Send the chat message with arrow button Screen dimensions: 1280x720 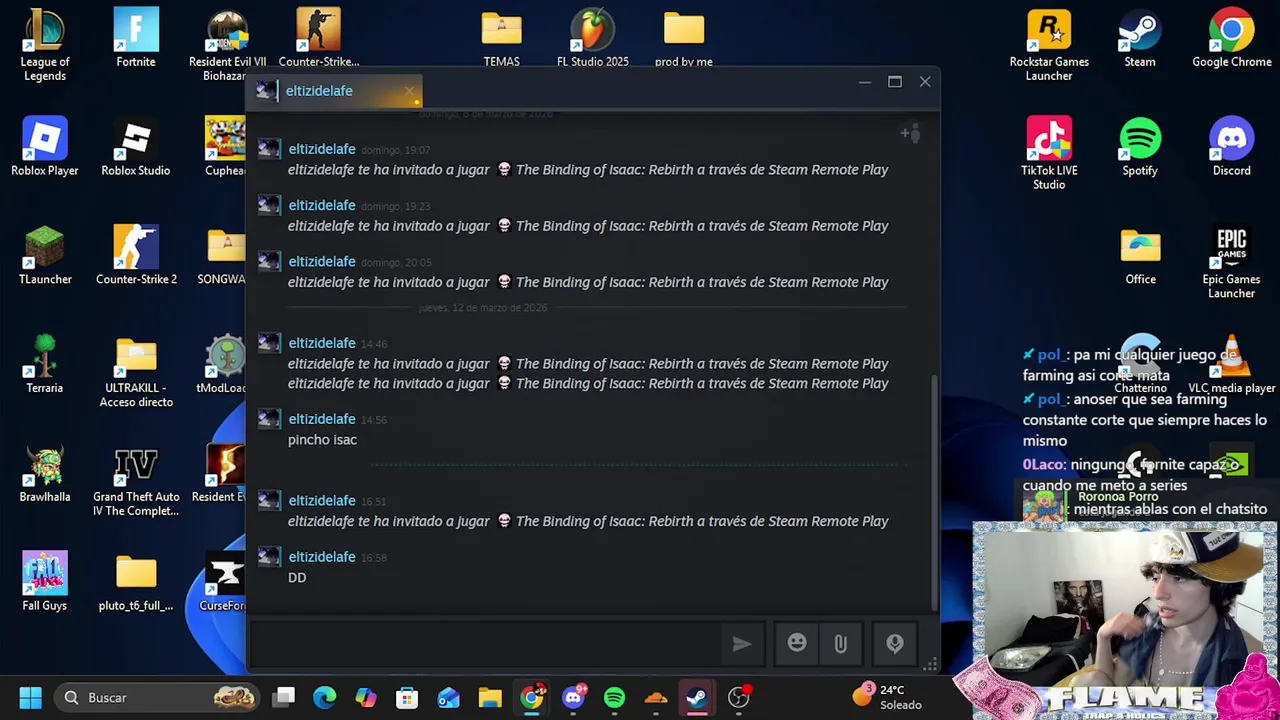pos(742,644)
